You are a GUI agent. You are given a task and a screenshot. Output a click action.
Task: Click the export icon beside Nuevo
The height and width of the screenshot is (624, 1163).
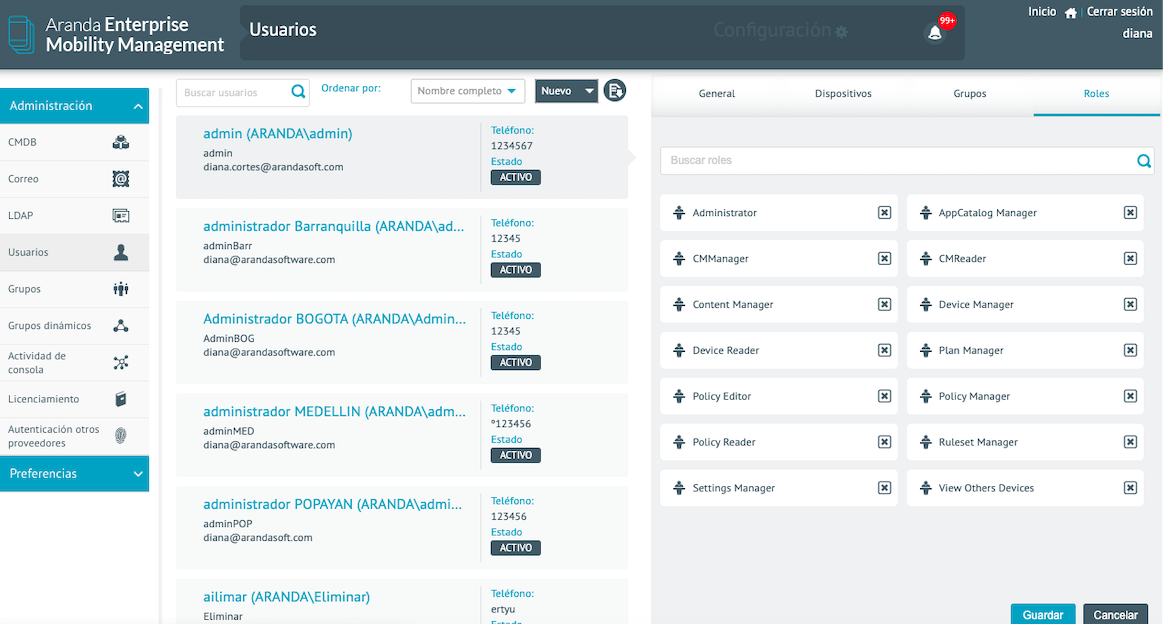point(615,91)
